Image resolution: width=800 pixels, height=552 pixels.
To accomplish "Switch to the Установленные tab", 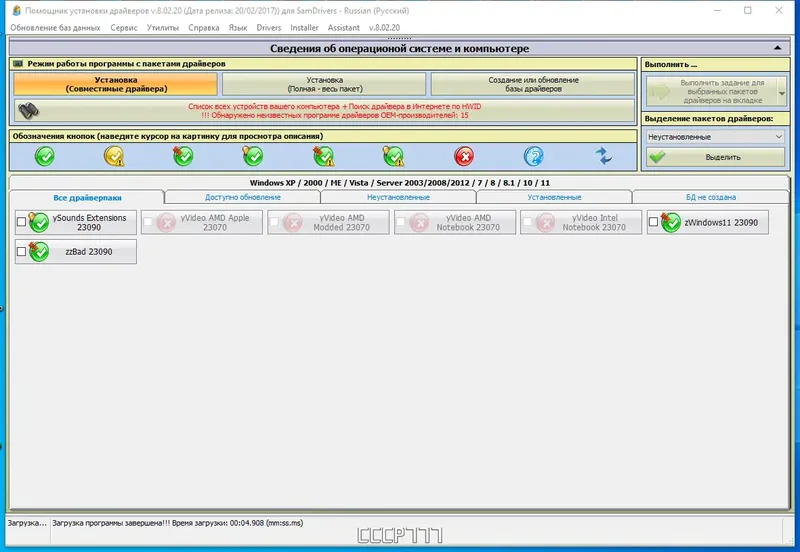I will 554,197.
